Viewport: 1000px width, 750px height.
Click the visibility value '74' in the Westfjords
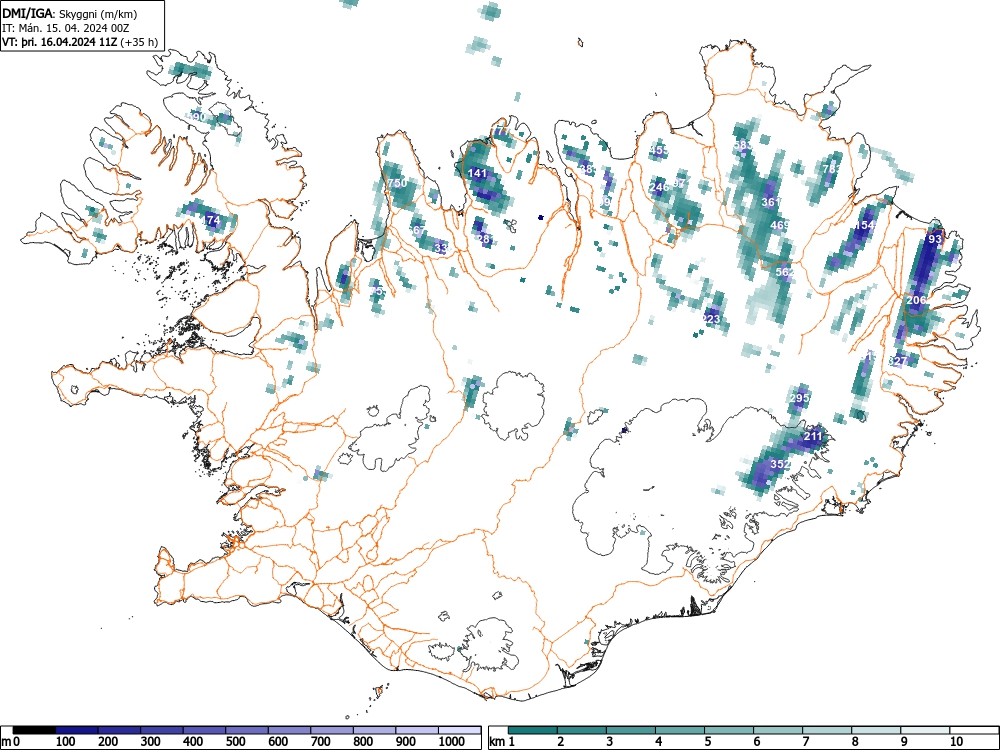click(214, 221)
